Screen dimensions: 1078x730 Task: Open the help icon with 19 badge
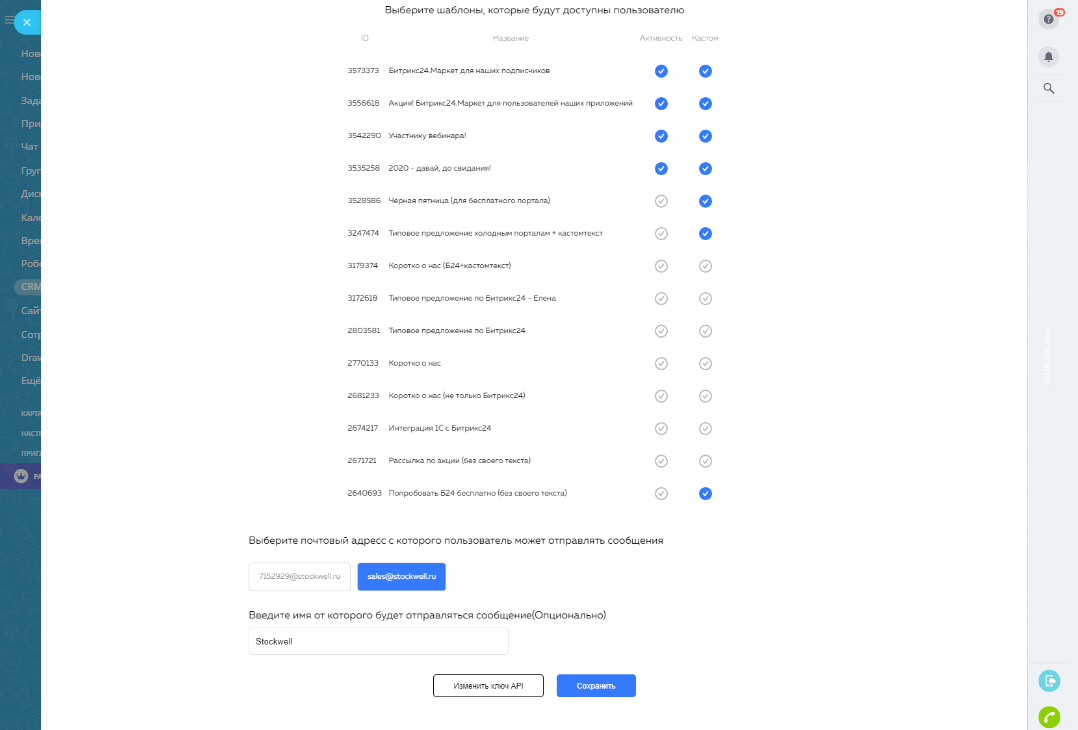point(1048,19)
